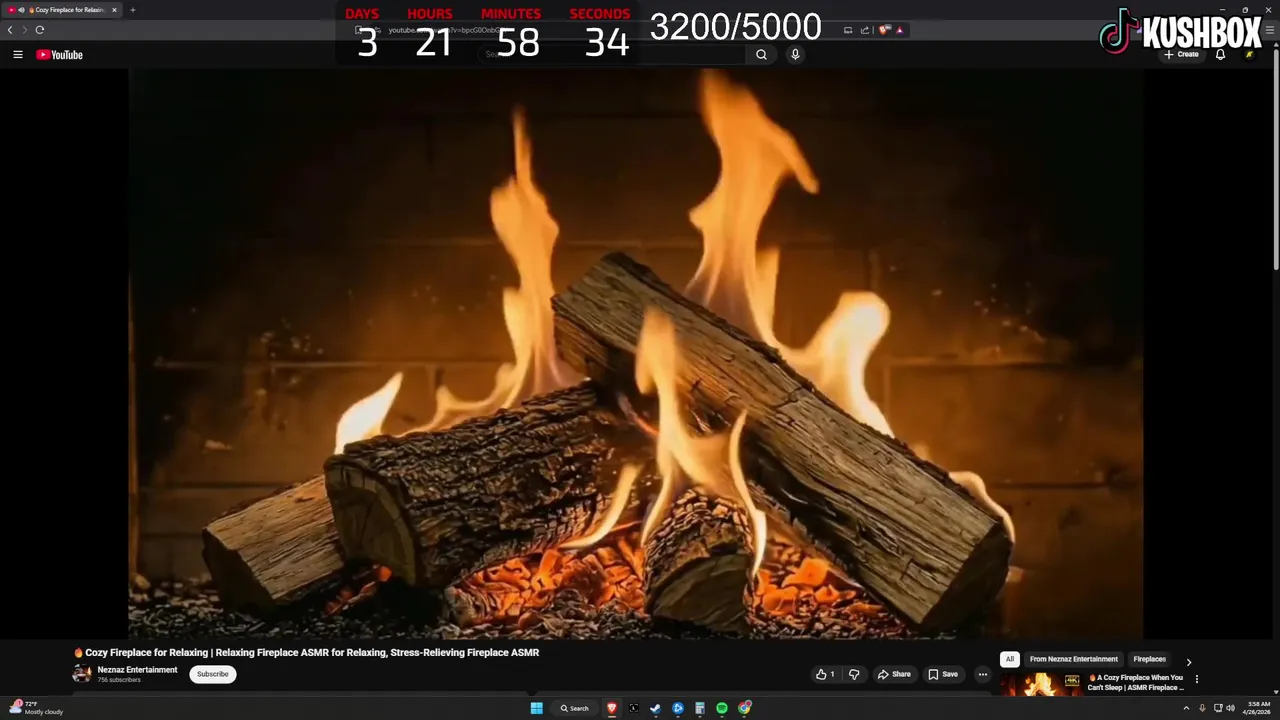Open the YouTube guide hamburger menu

18,55
